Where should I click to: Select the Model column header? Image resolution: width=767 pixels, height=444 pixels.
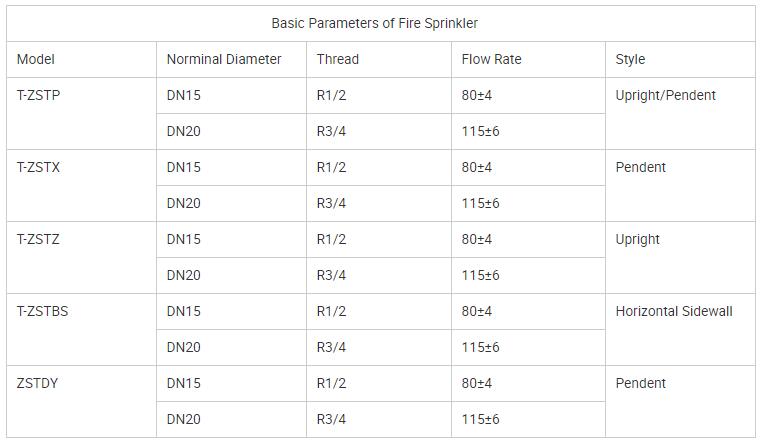[x=36, y=59]
